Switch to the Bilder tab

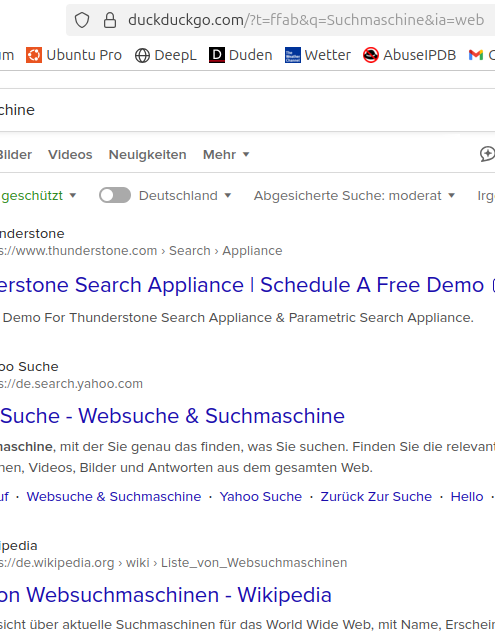15,155
